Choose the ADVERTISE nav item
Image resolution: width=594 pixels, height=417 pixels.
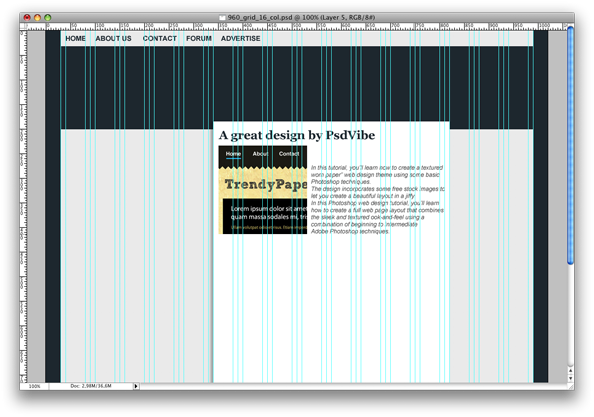tap(241, 38)
